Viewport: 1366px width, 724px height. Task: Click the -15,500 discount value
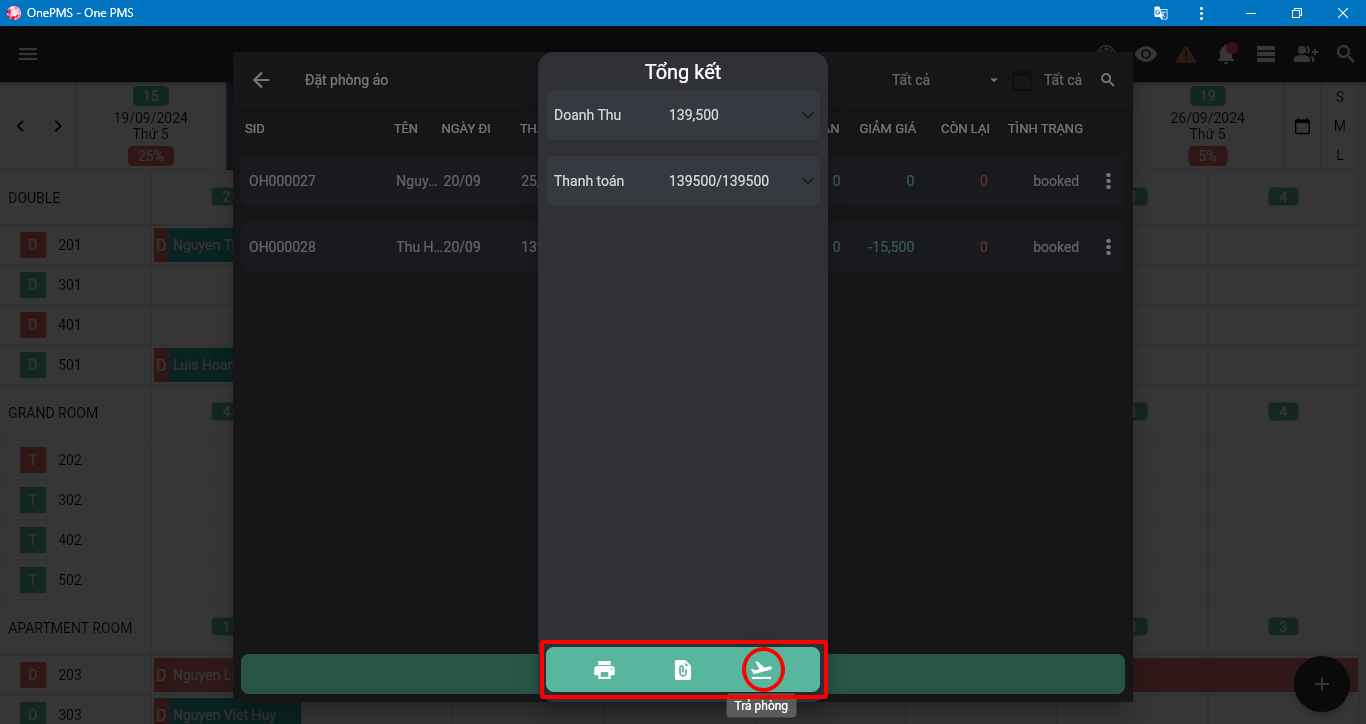coord(890,247)
